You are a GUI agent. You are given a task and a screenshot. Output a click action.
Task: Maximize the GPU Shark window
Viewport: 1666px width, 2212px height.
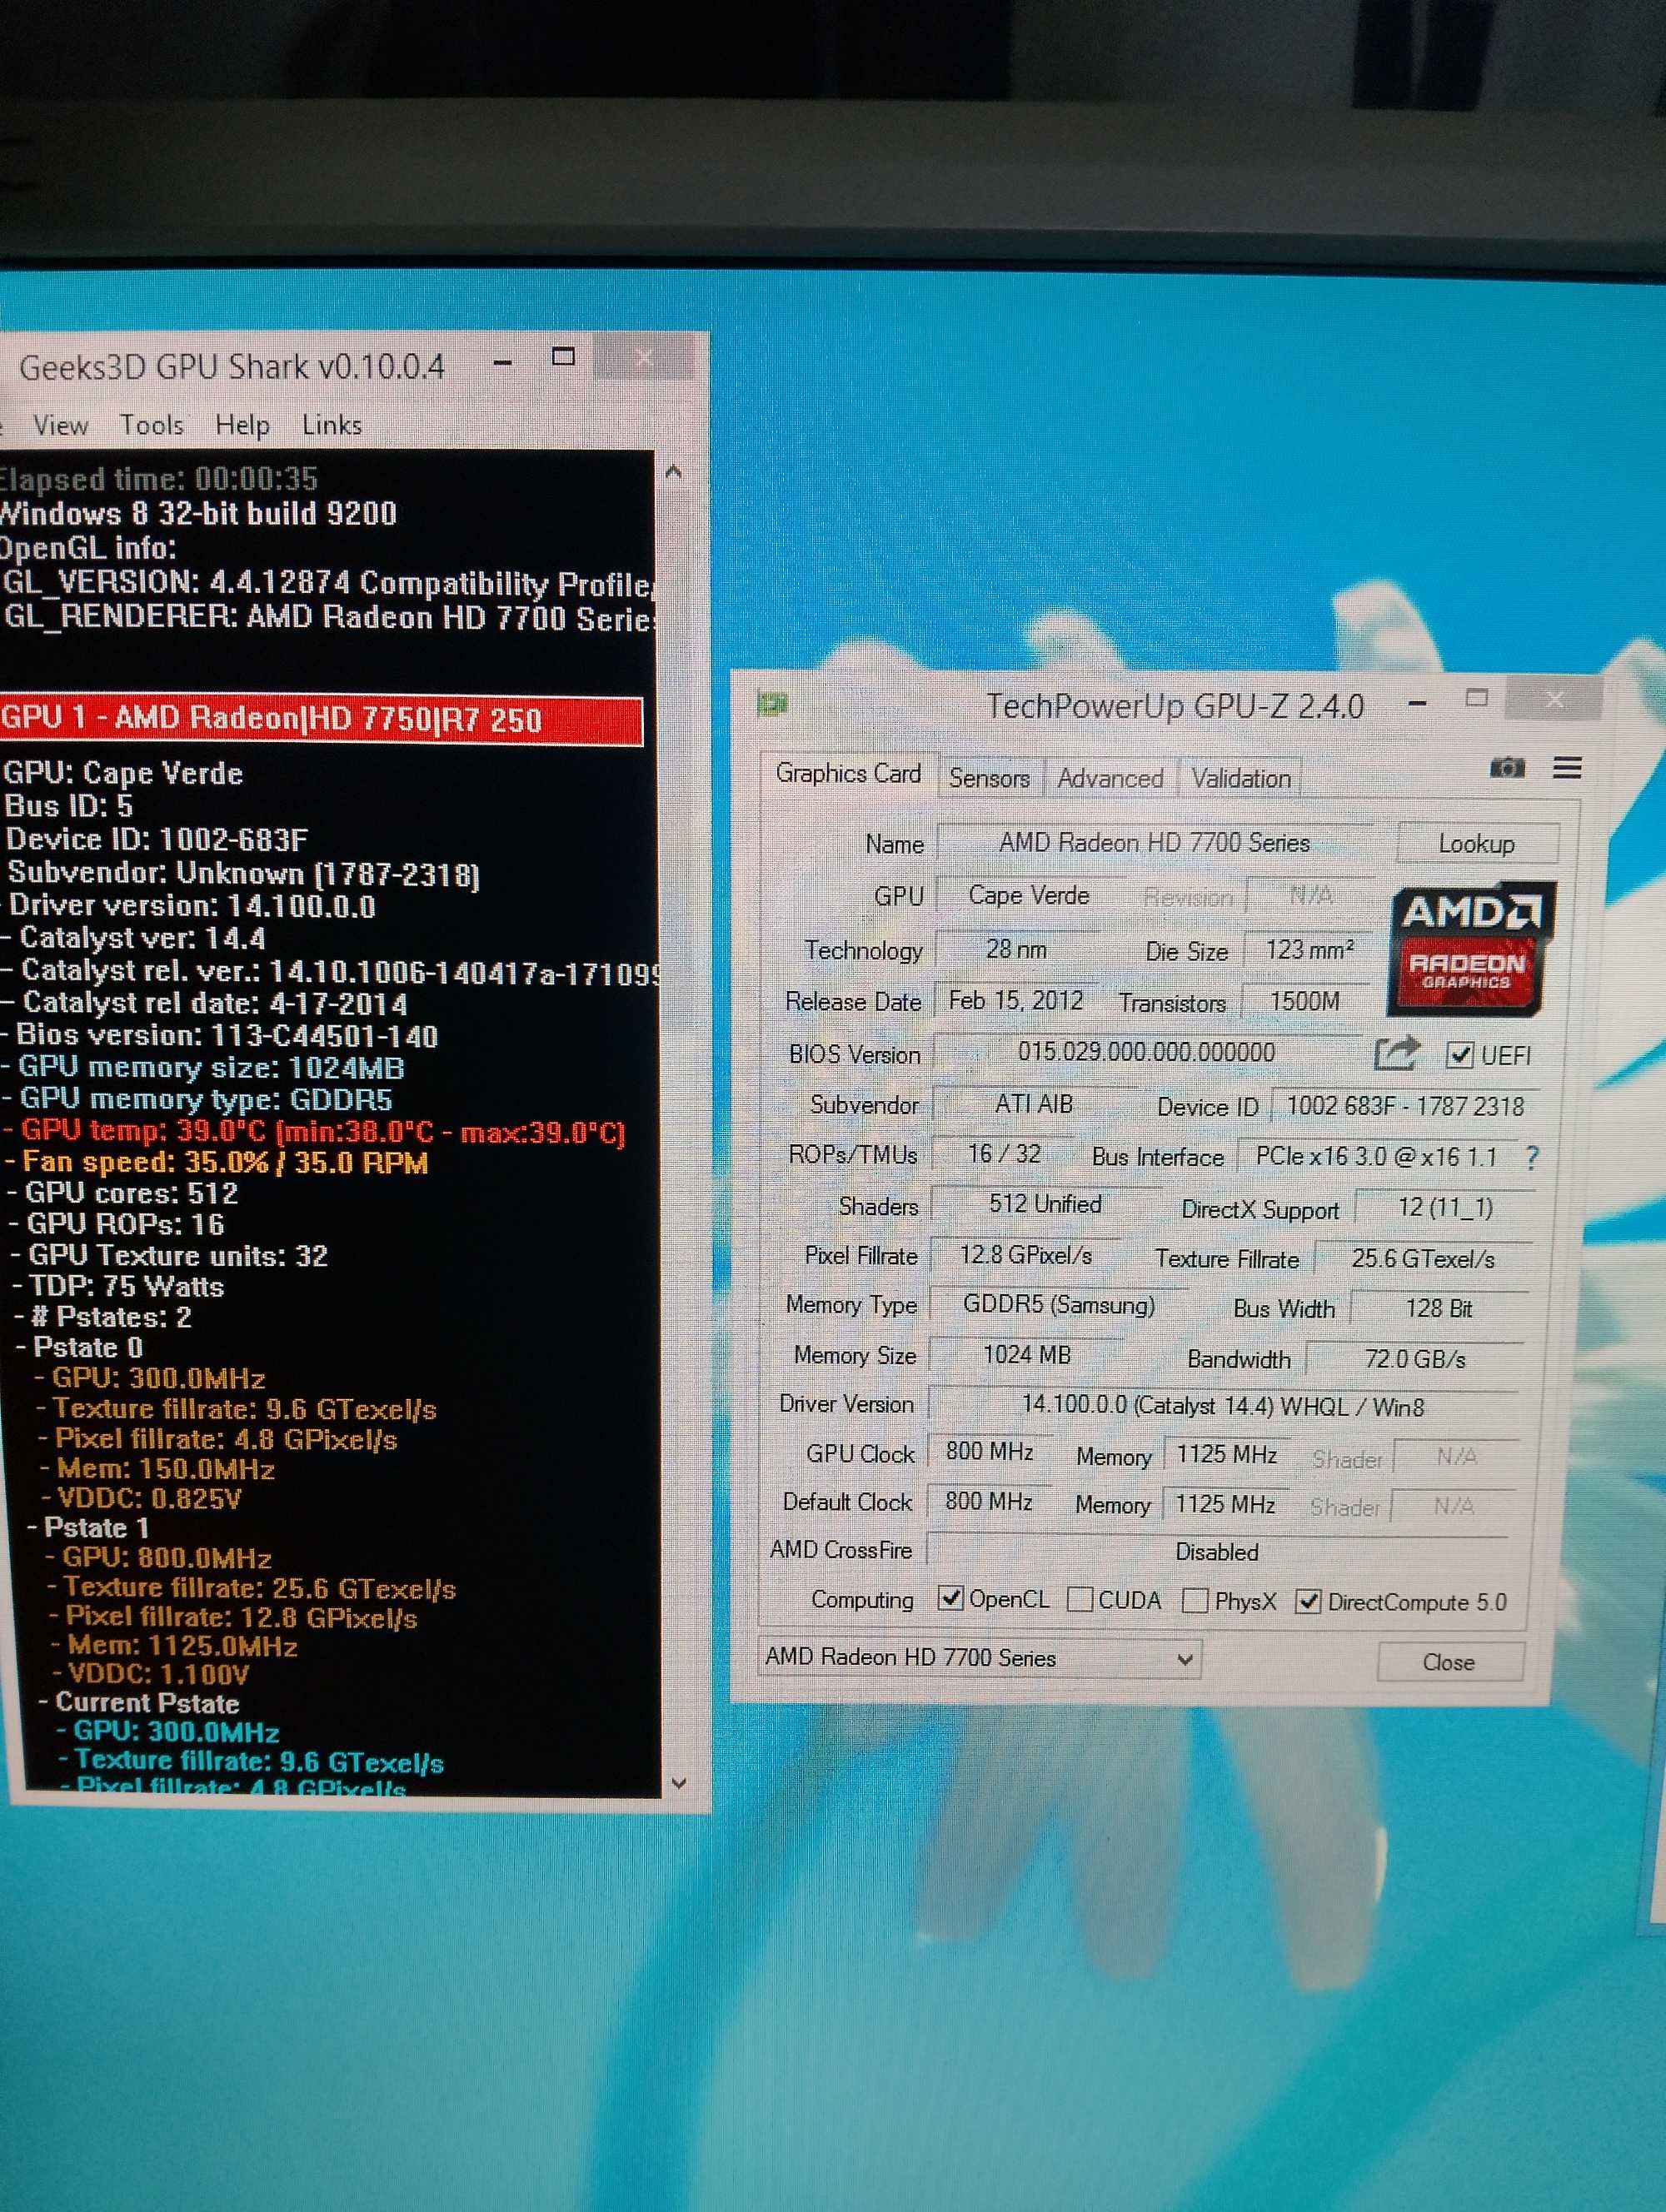click(563, 356)
